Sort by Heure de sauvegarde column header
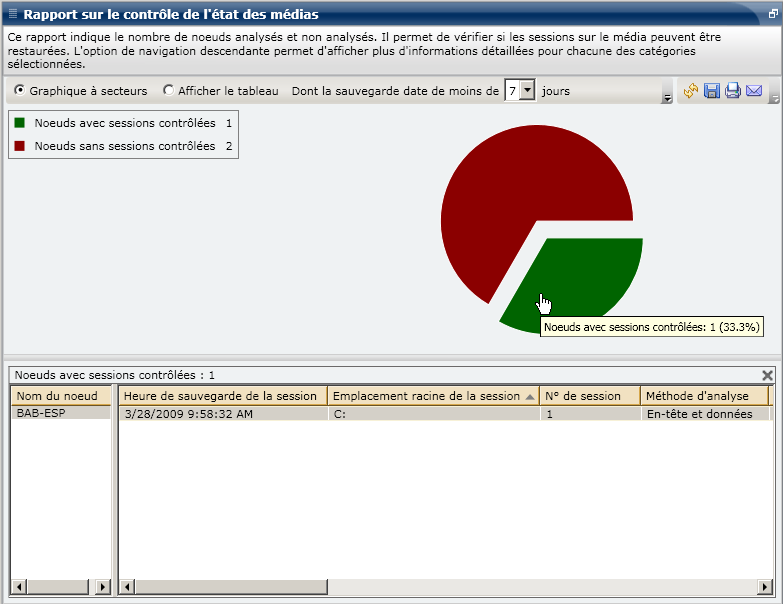The image size is (783, 604). [219, 396]
